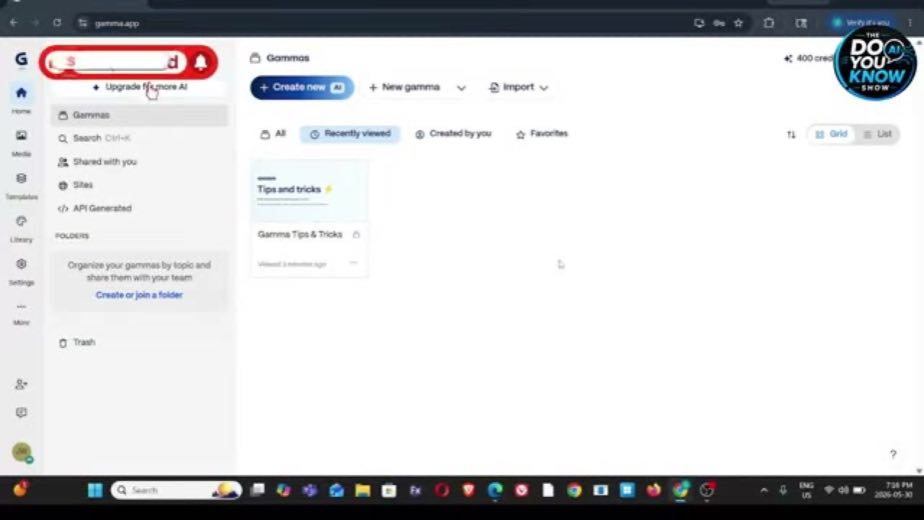Click the Gamma logo icon
Screen dimensions: 924x520
click(x=21, y=59)
